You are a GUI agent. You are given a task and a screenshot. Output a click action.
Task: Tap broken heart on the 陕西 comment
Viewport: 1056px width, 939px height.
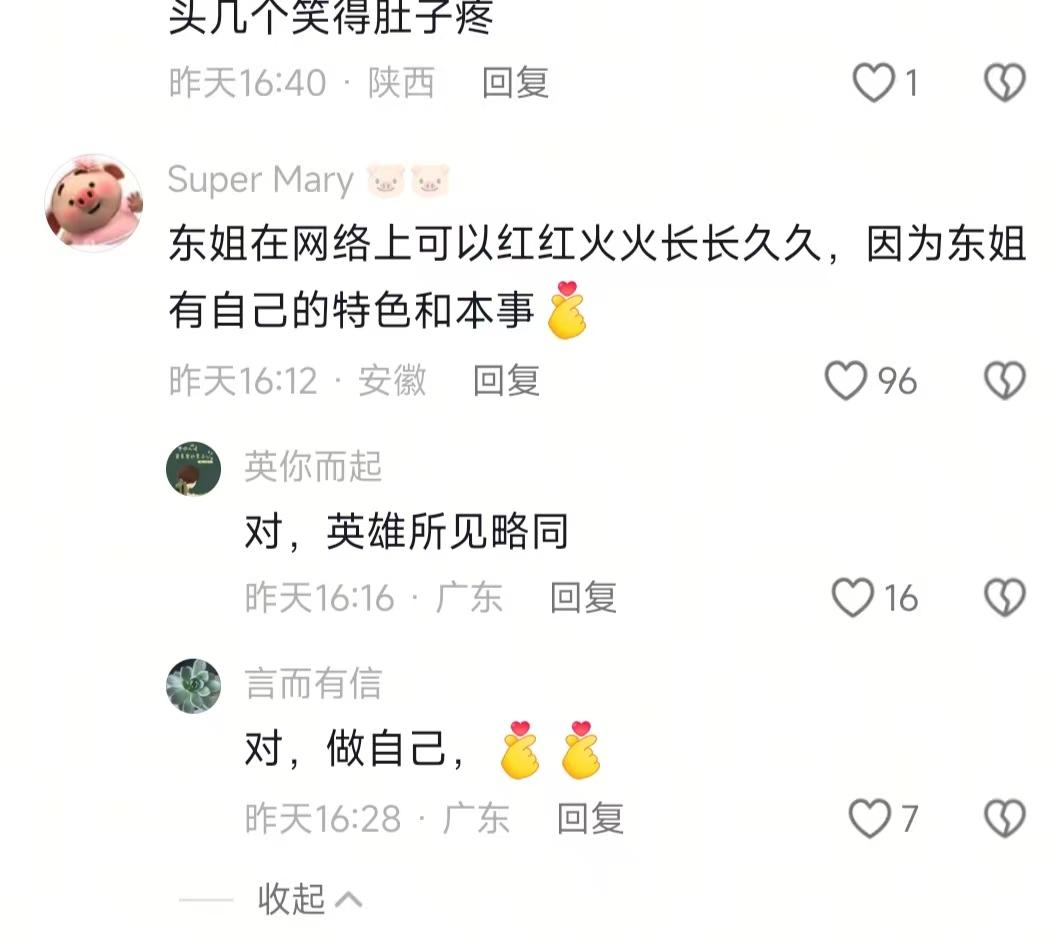[1005, 83]
